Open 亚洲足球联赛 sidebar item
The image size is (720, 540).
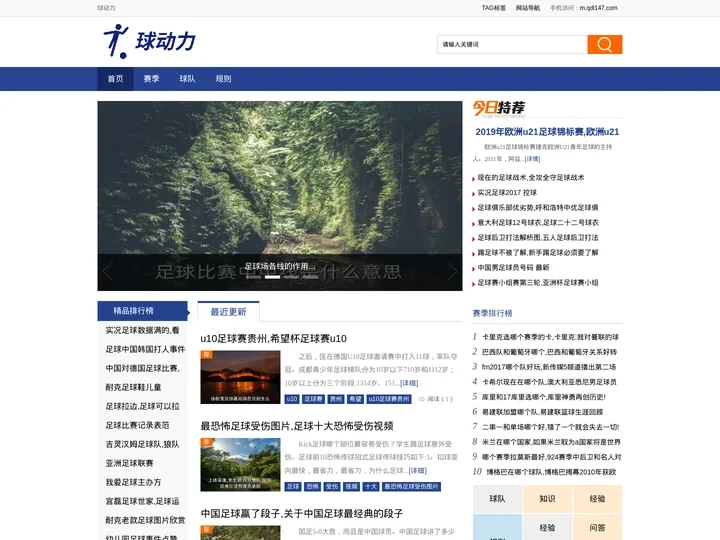tap(129, 463)
